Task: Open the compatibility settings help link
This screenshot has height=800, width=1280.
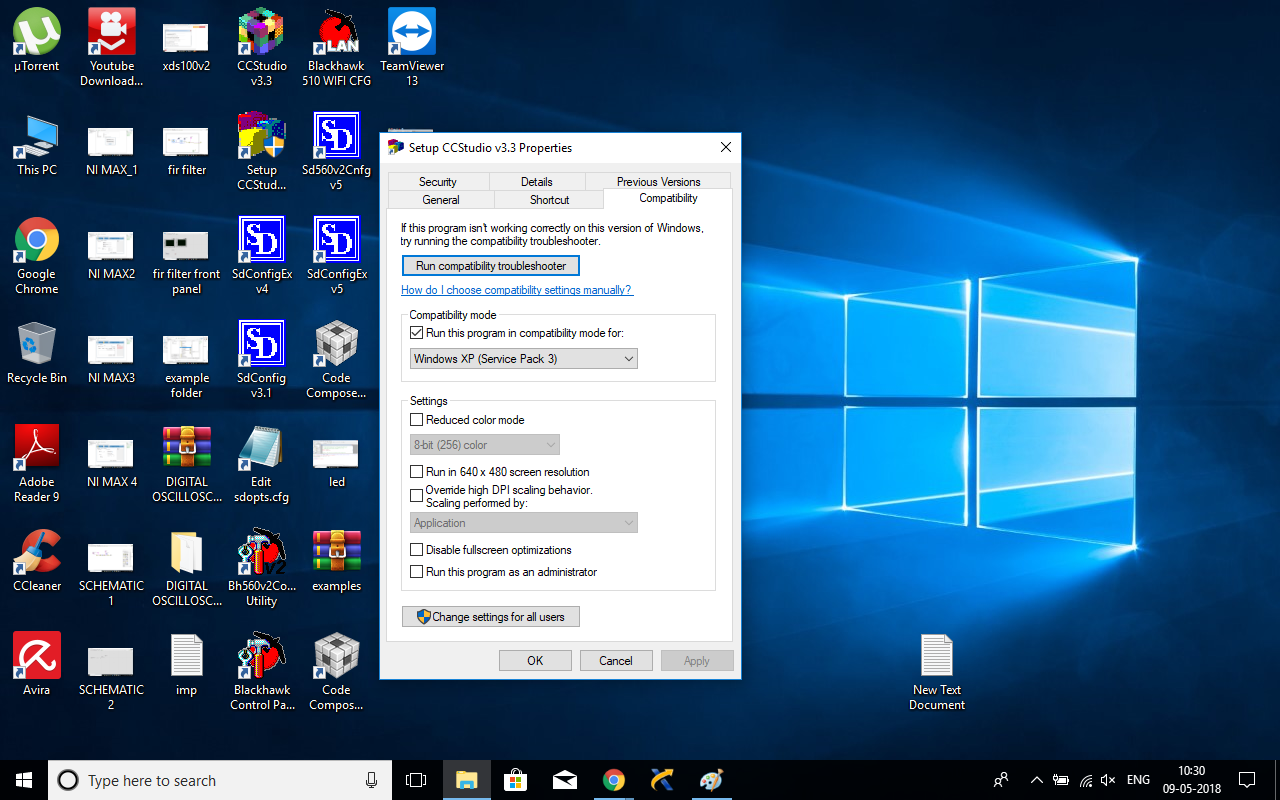Action: (x=517, y=290)
